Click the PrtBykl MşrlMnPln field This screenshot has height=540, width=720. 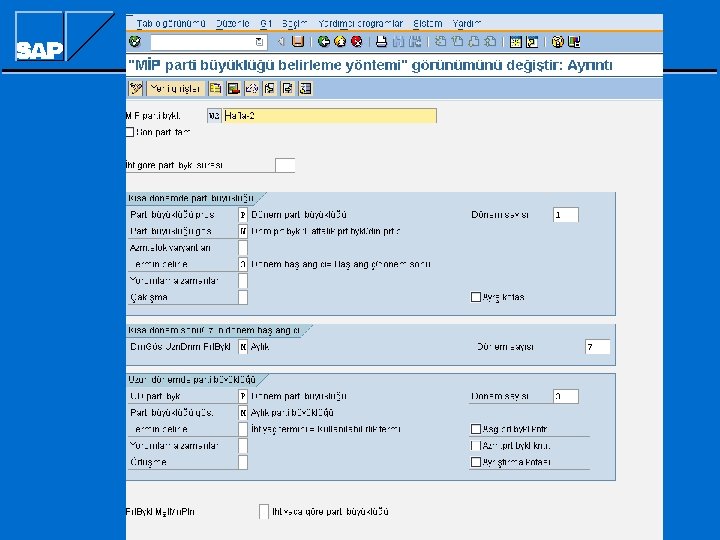[x=264, y=512]
